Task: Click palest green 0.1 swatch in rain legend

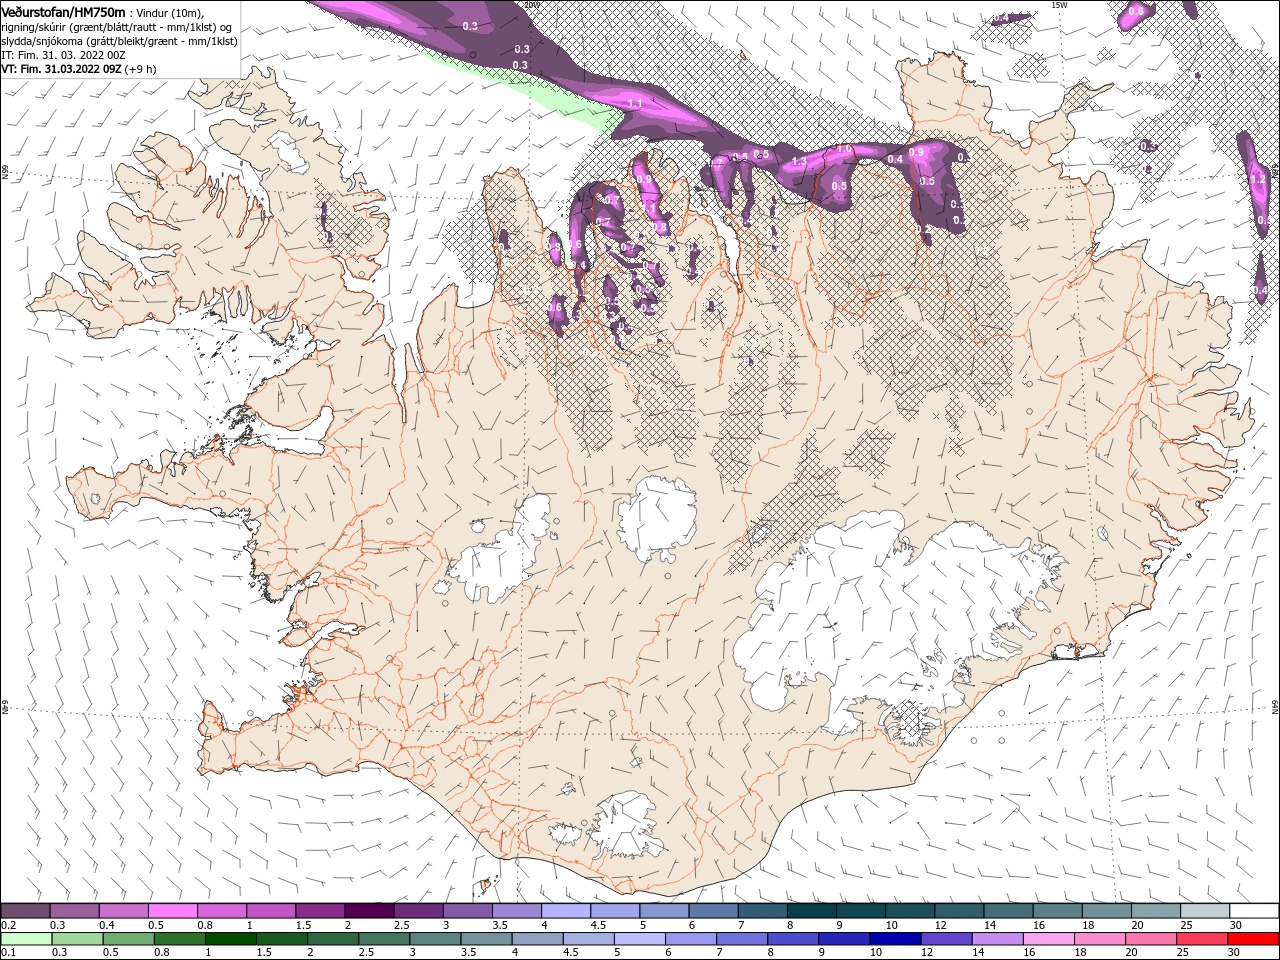Action: (x=27, y=939)
